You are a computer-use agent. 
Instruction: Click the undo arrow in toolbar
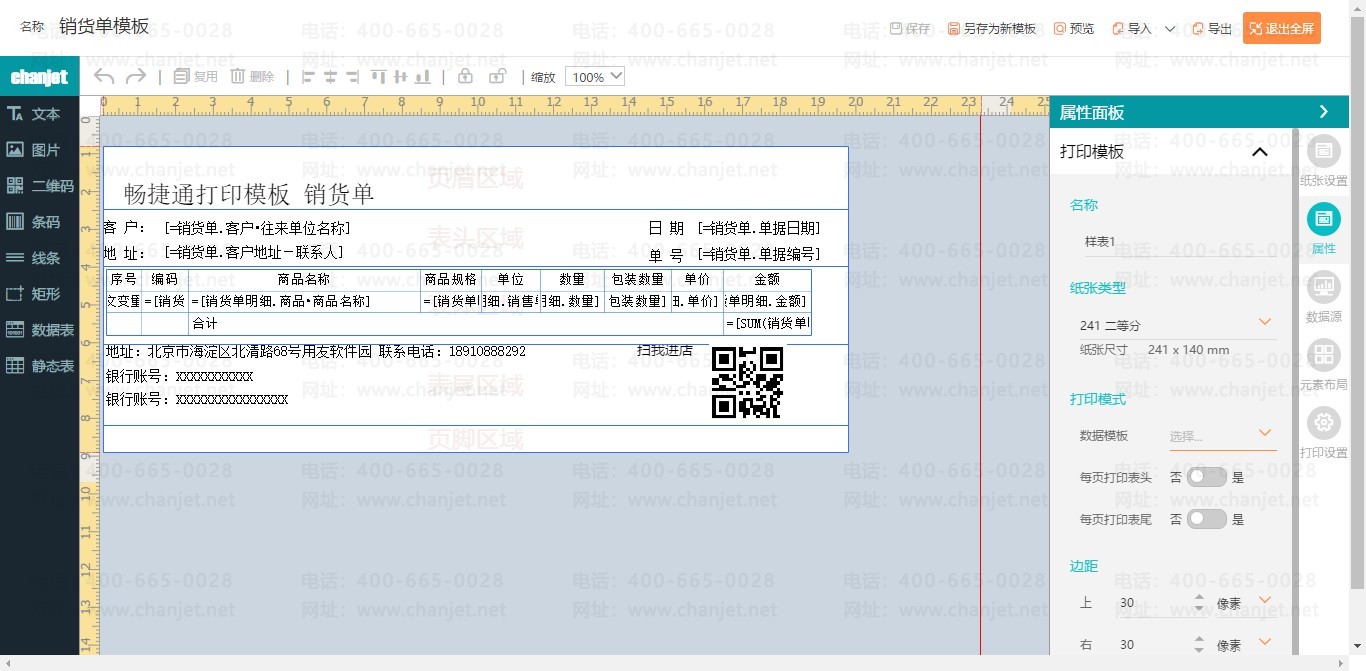104,77
